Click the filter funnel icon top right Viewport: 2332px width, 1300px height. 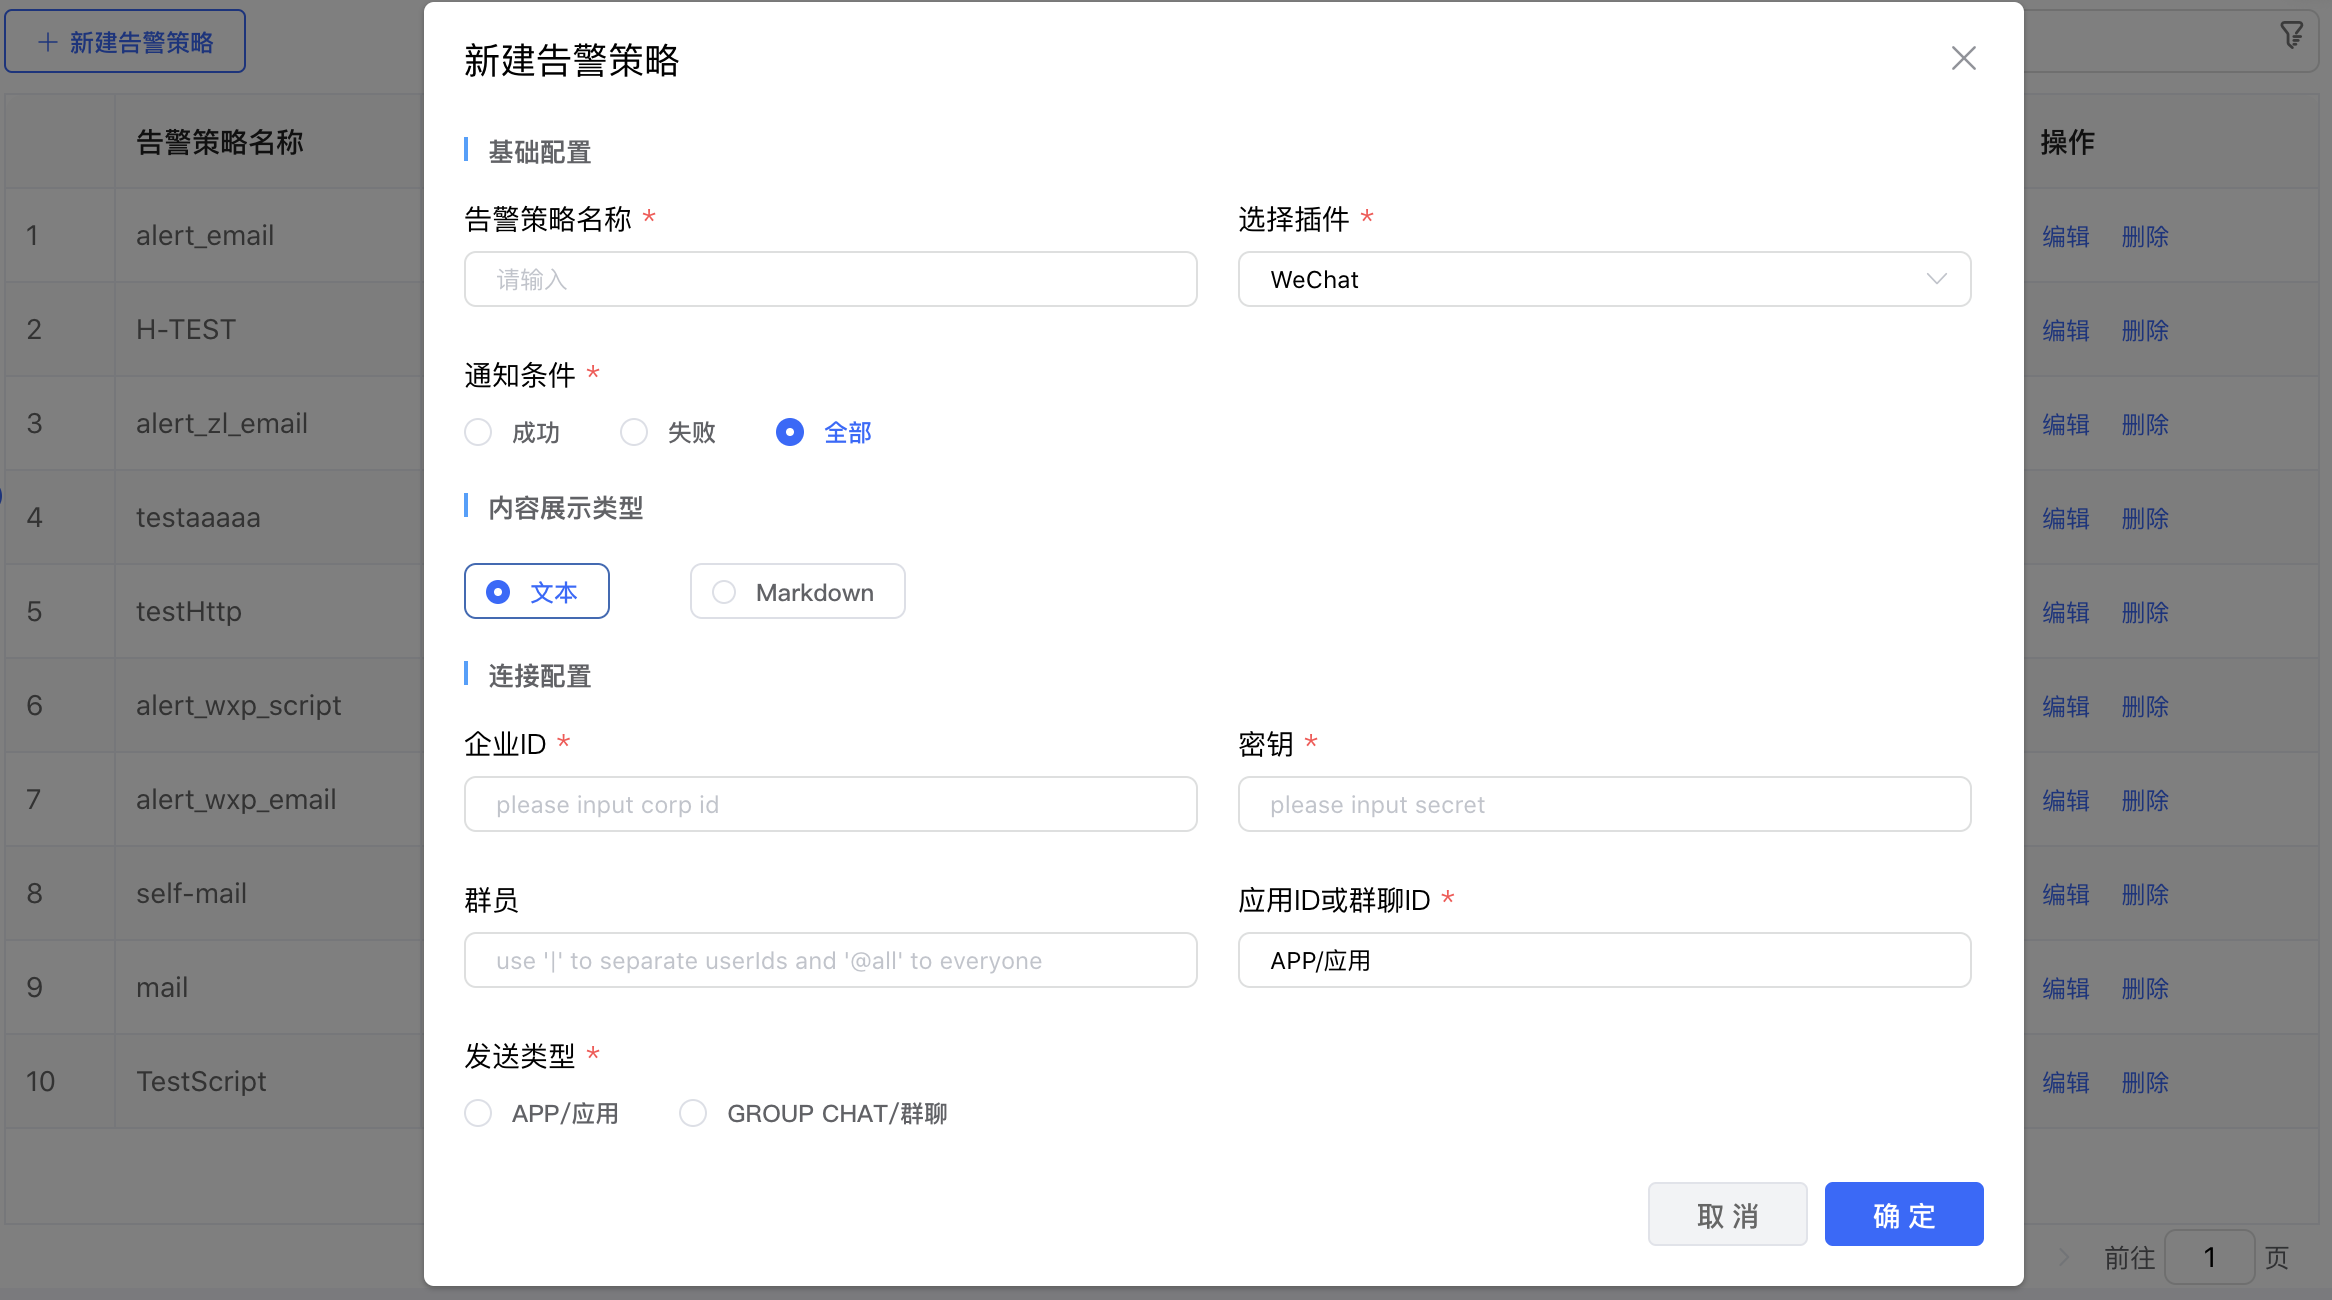click(x=2291, y=35)
